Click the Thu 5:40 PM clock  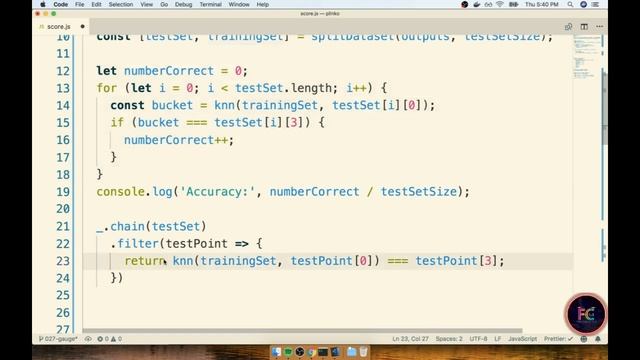[542, 4]
